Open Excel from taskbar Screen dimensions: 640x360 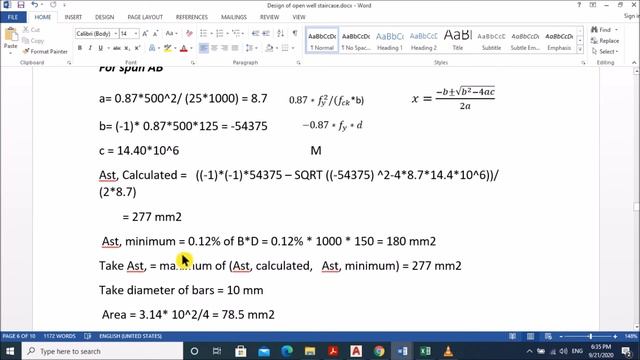425,351
